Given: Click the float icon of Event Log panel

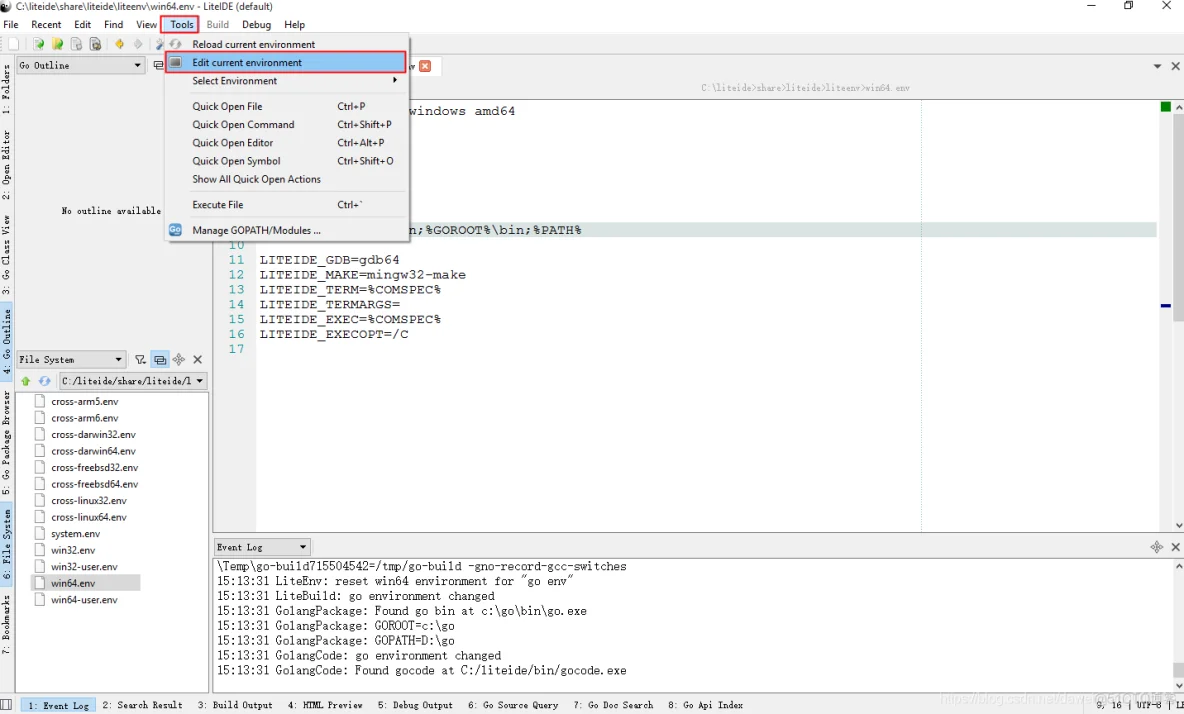Looking at the screenshot, I should [1156, 546].
